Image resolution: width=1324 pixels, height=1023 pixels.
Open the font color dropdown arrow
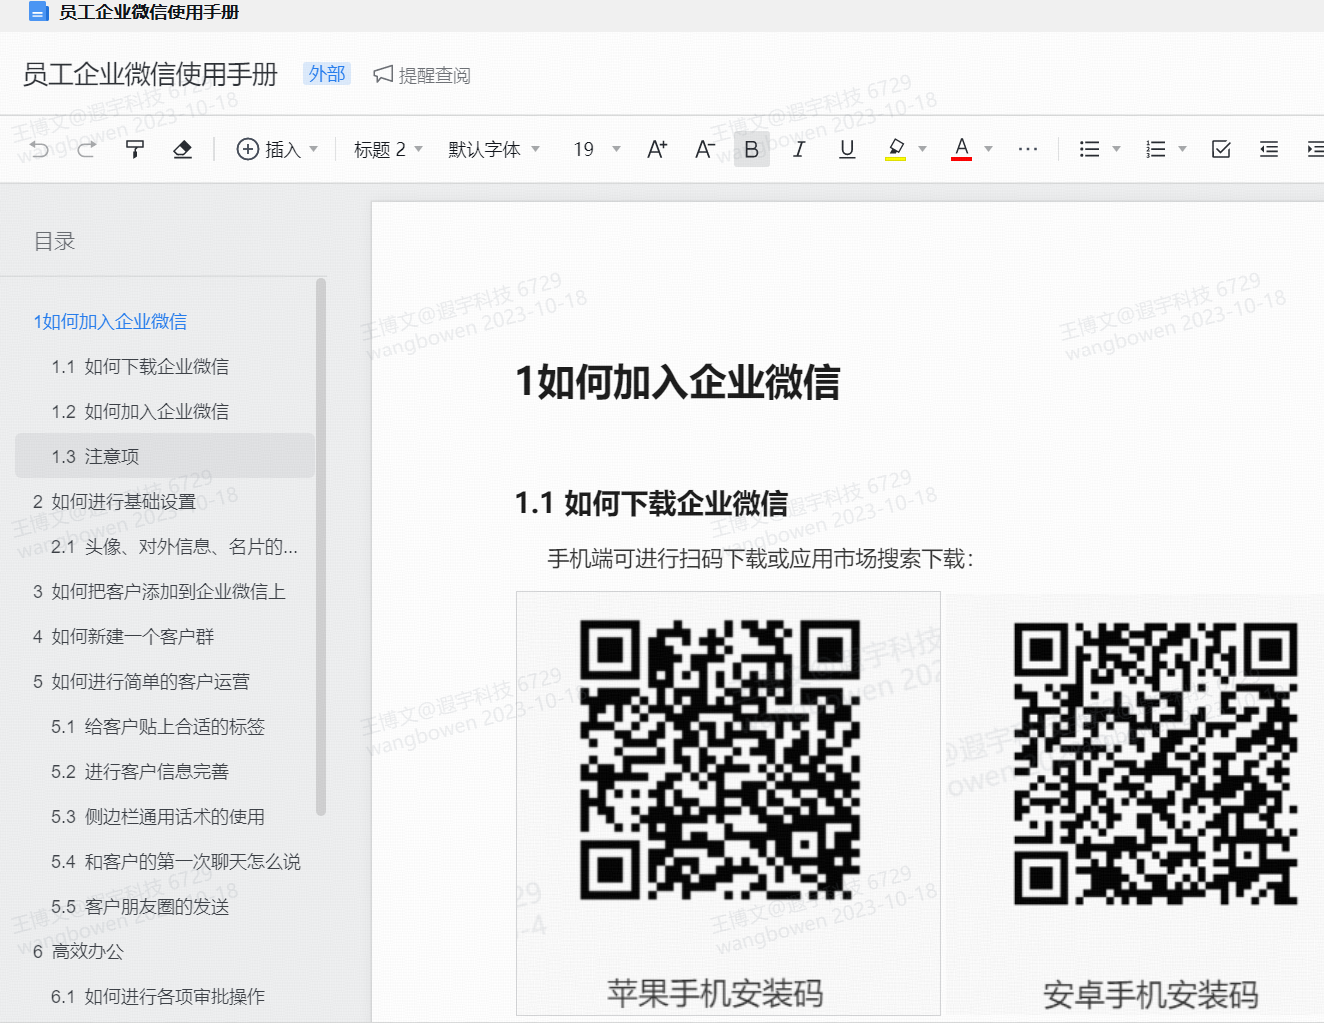988,149
